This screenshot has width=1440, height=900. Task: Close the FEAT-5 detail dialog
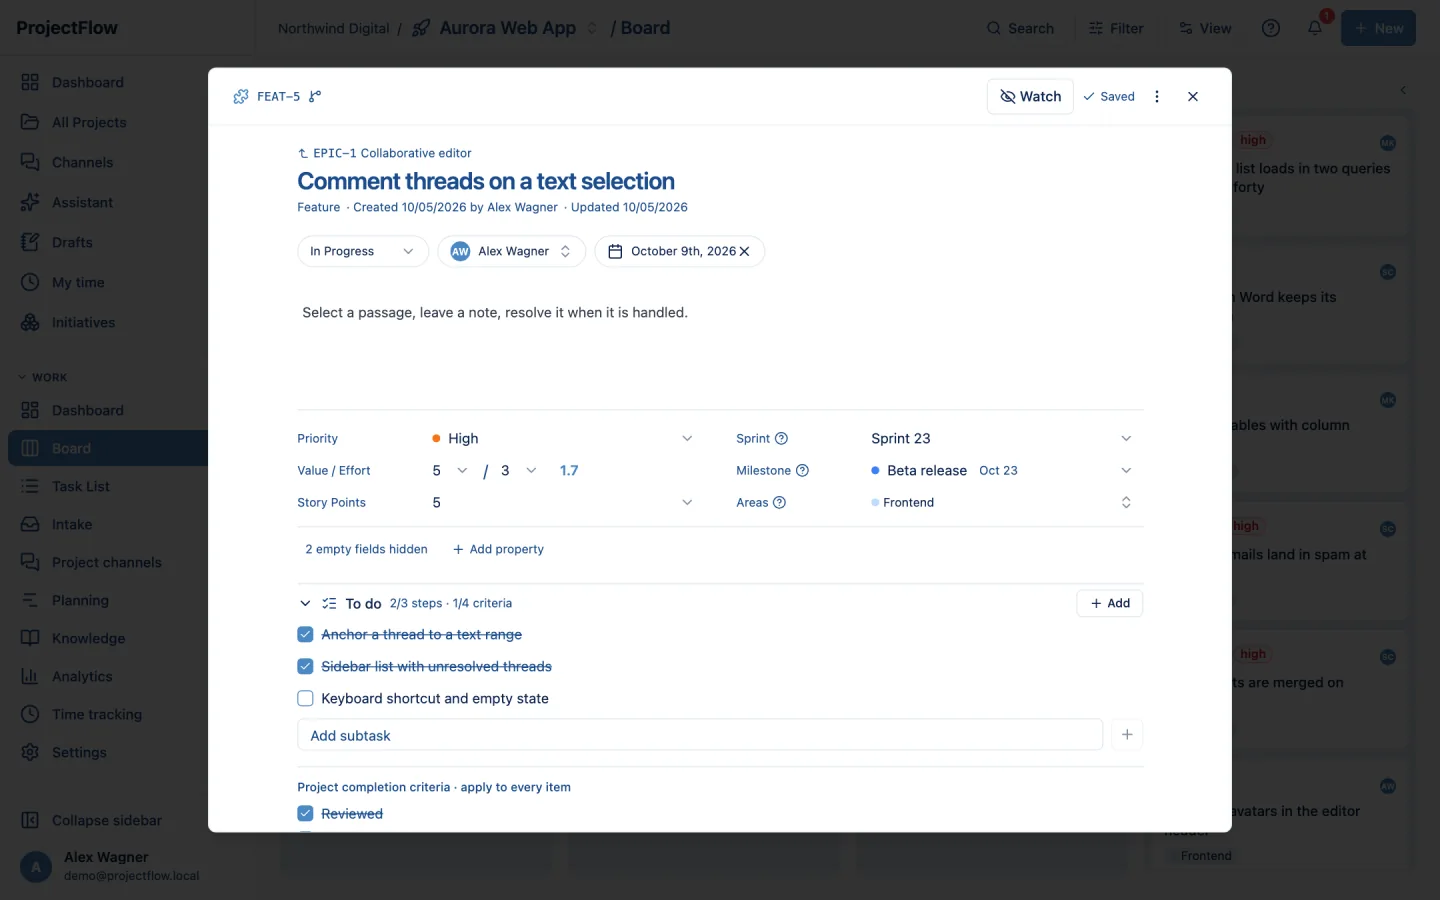point(1193,97)
